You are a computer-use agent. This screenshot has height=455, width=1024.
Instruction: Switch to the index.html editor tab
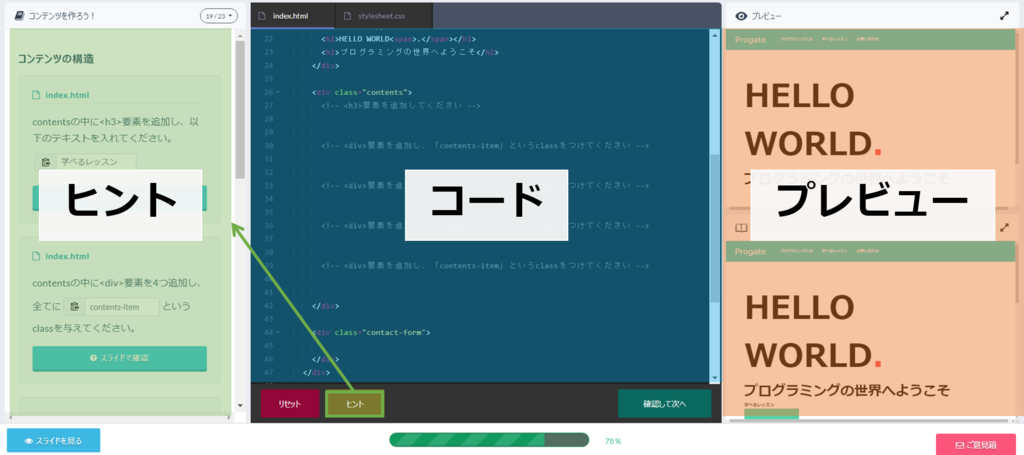292,16
